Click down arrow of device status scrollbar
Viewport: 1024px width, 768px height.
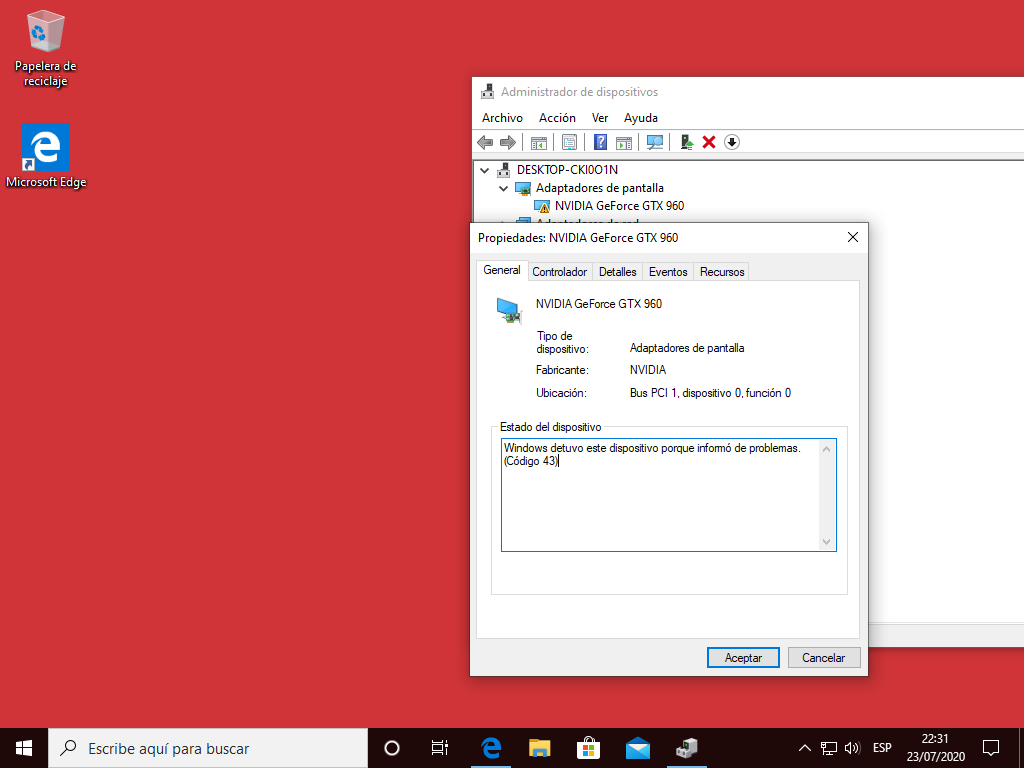click(x=826, y=541)
